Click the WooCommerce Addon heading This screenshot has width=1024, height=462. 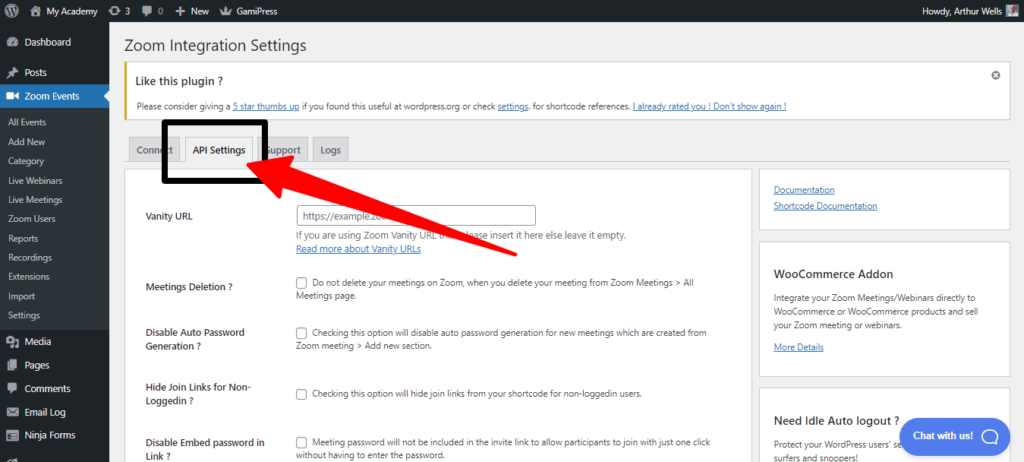coord(833,274)
